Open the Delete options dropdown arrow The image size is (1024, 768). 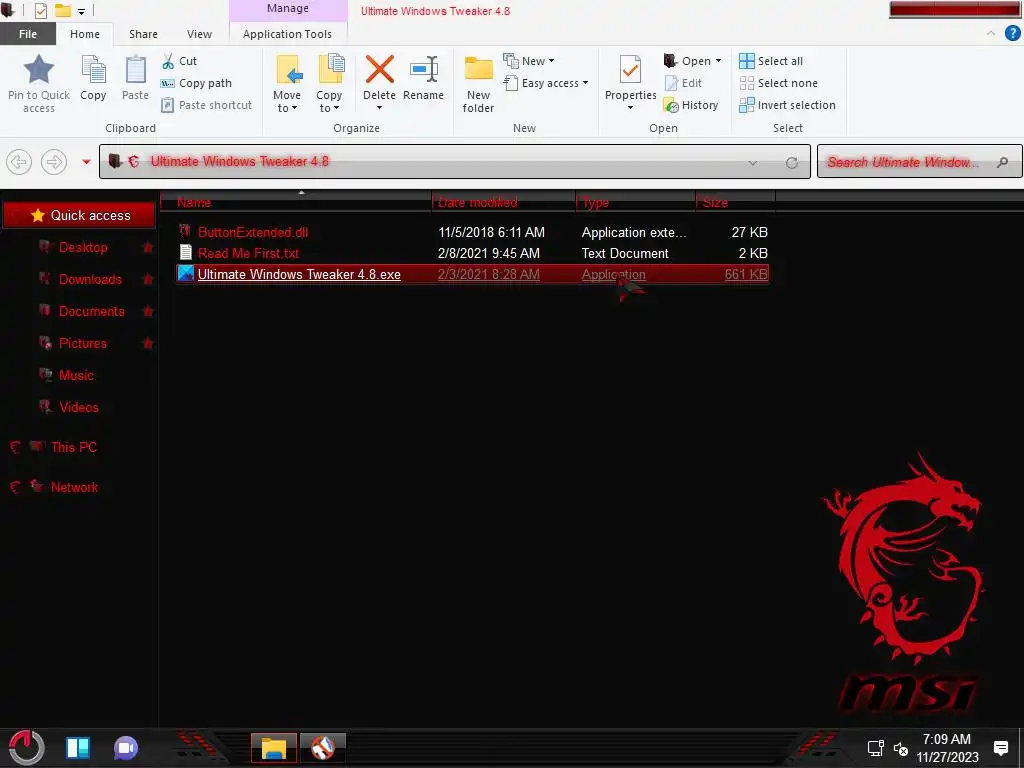point(379,108)
